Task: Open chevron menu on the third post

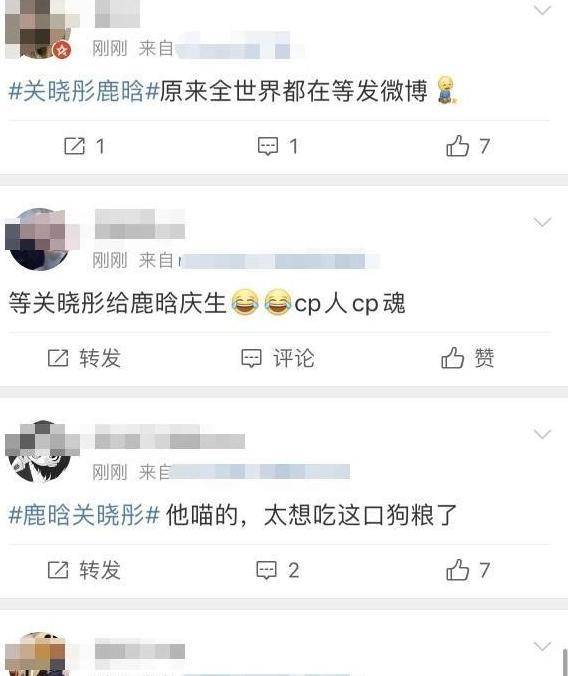Action: click(x=542, y=434)
